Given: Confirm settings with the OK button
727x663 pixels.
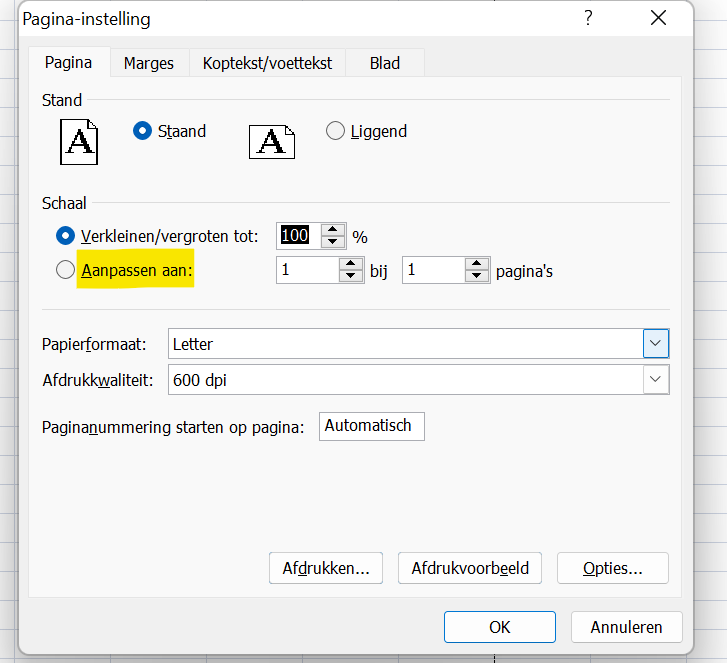Looking at the screenshot, I should tap(500, 627).
